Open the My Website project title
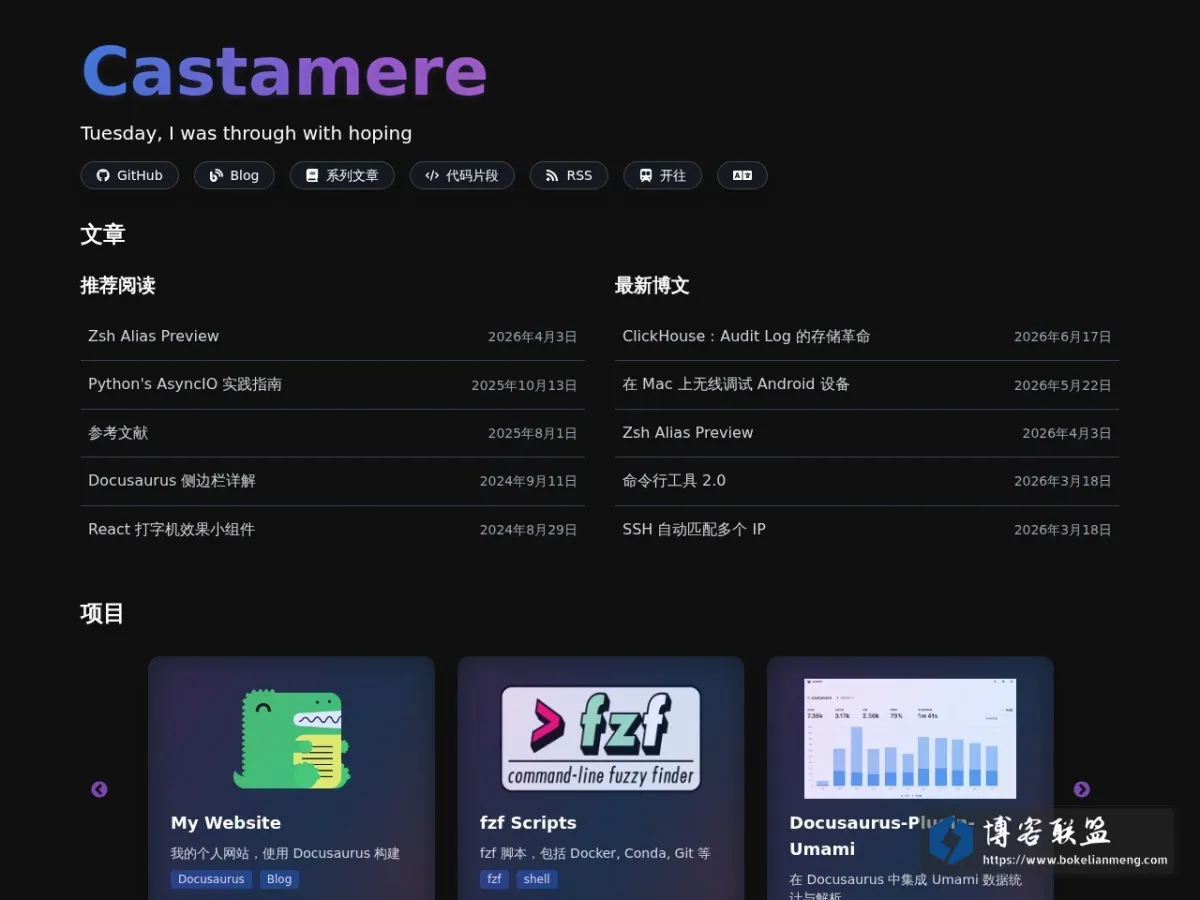 click(226, 823)
